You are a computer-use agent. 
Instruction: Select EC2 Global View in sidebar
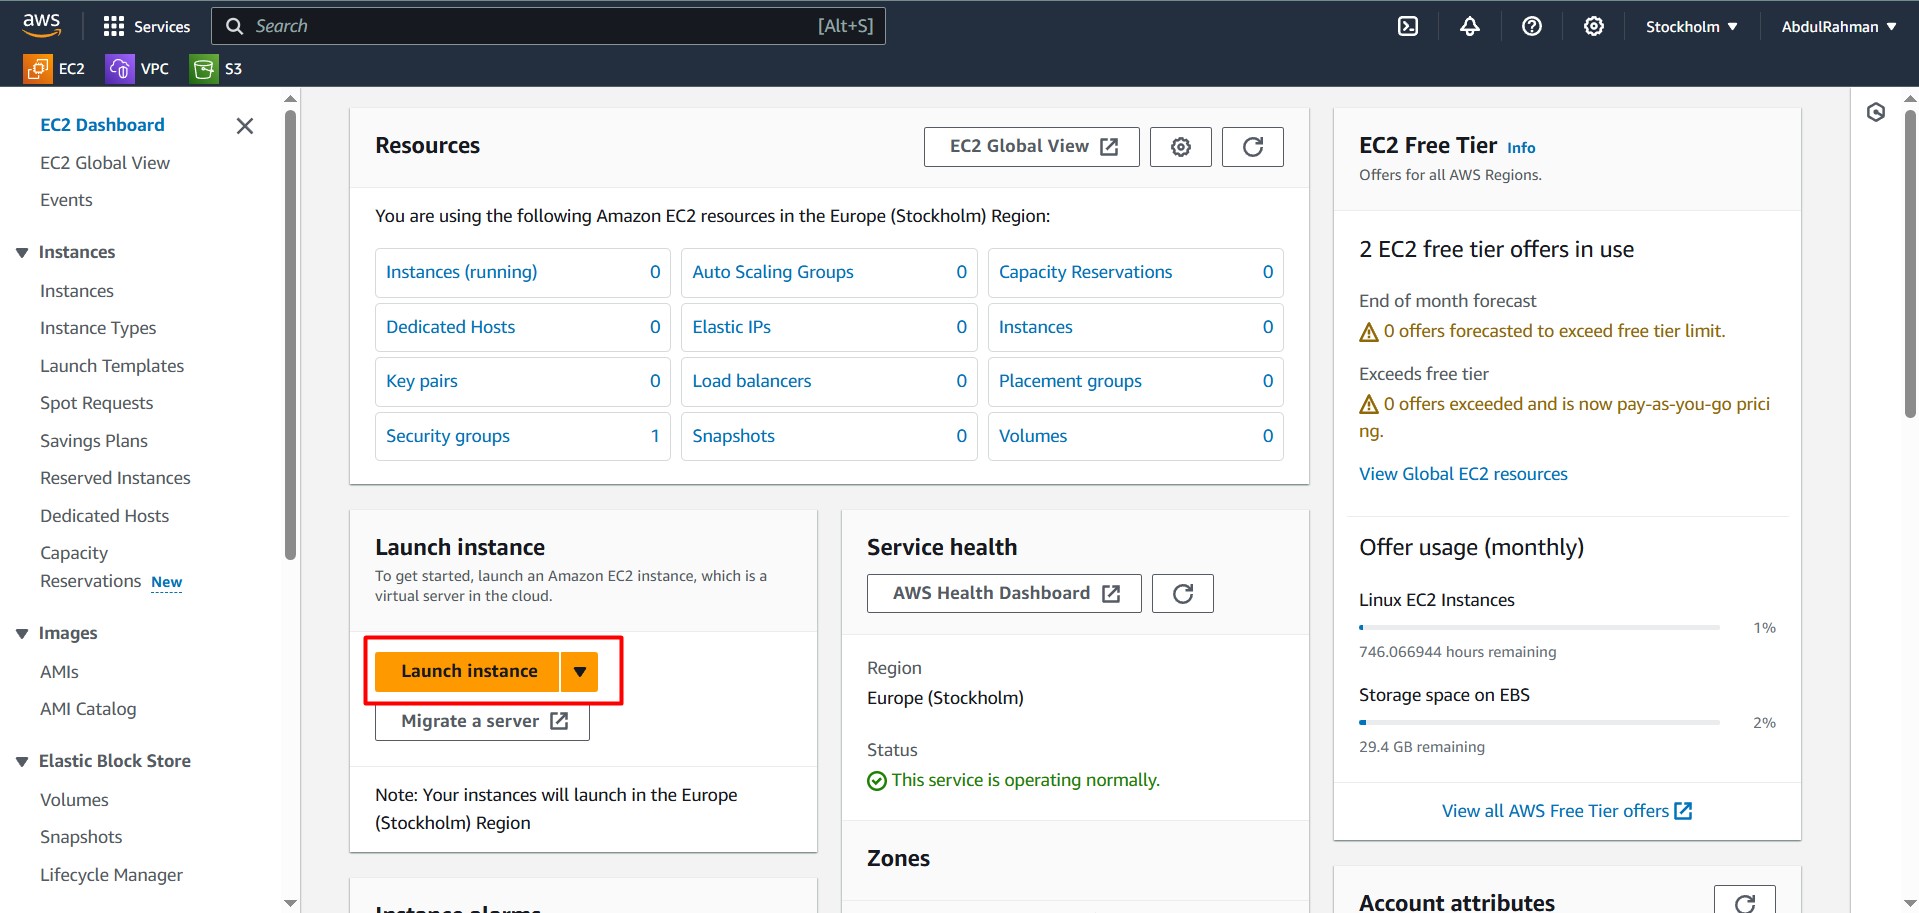click(105, 163)
